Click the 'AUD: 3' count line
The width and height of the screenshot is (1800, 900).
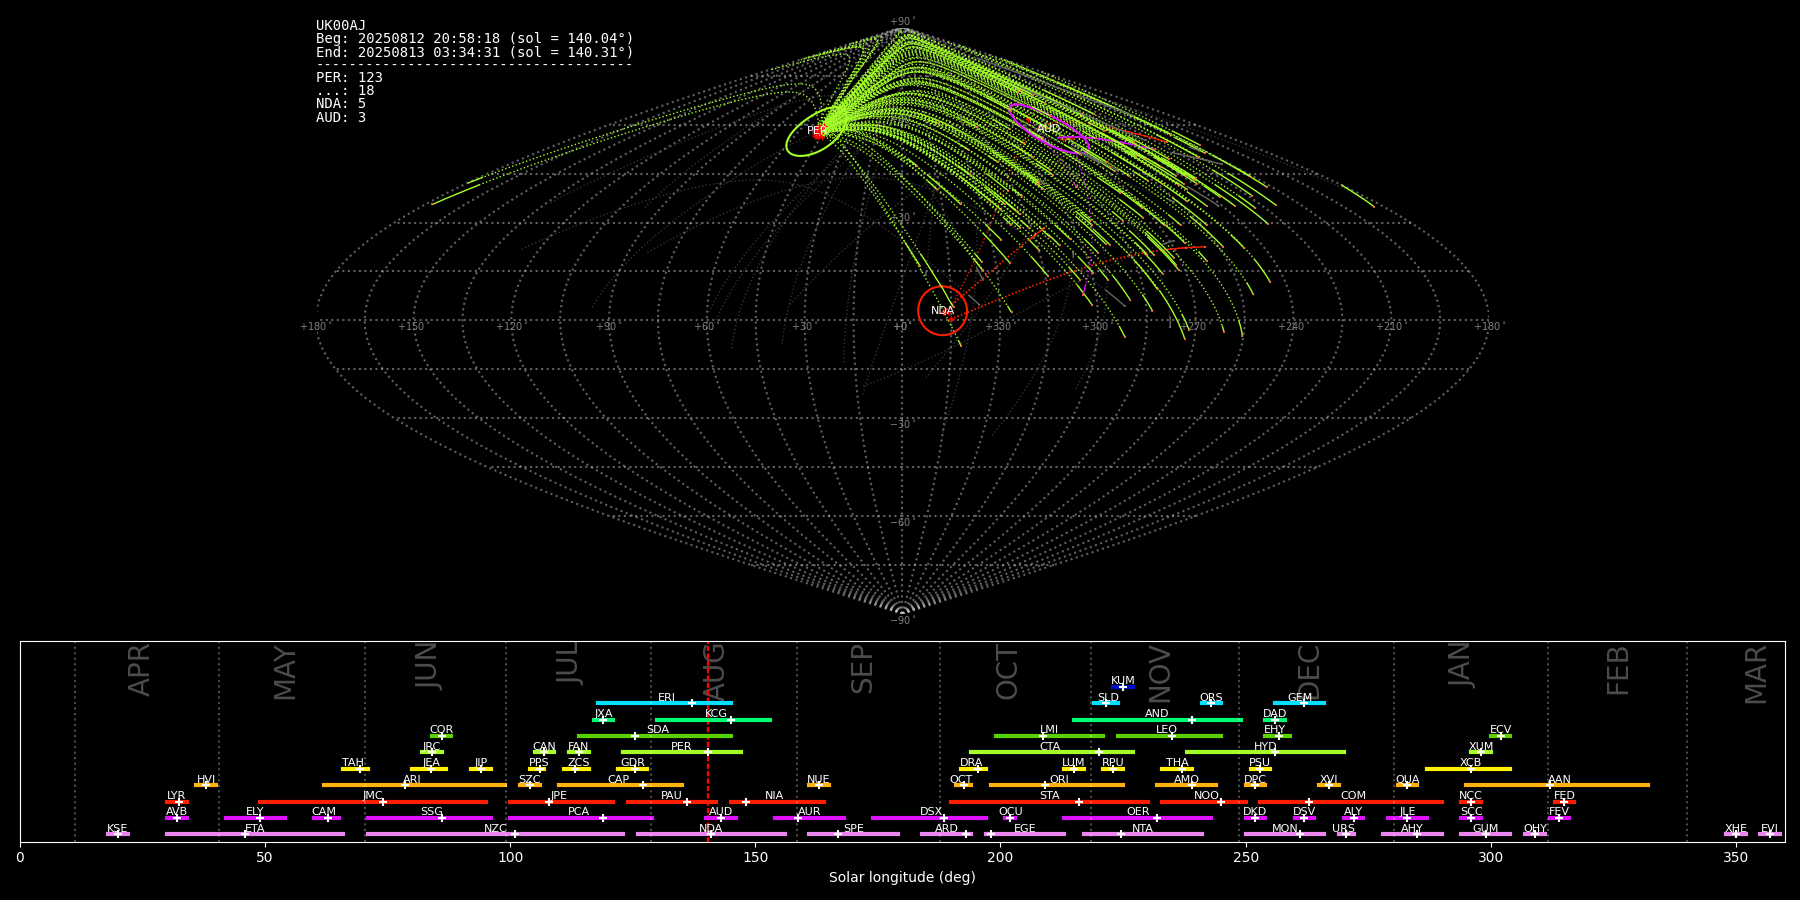[341, 118]
